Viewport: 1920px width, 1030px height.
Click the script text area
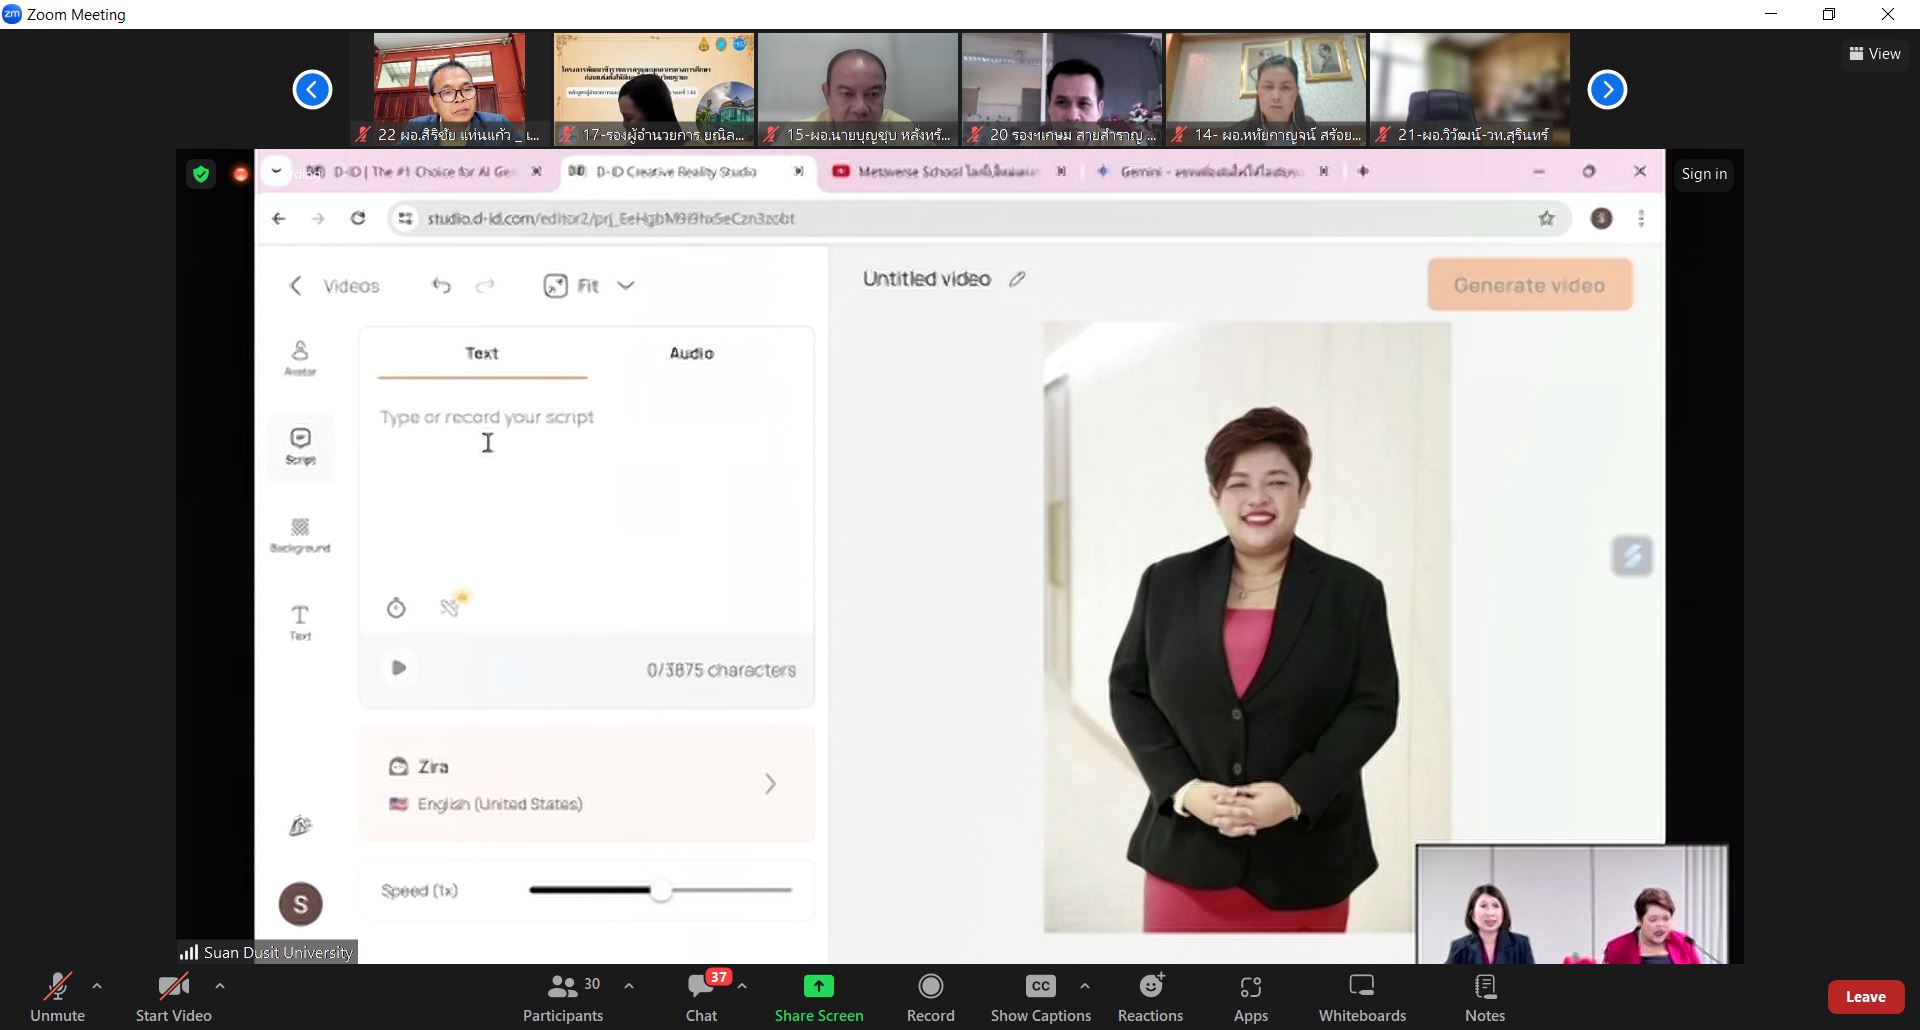tap(587, 490)
